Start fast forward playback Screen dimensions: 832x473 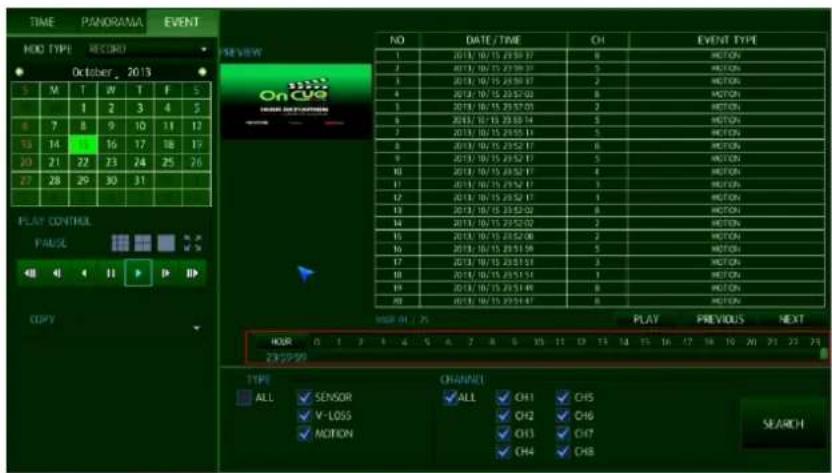[x=192, y=273]
